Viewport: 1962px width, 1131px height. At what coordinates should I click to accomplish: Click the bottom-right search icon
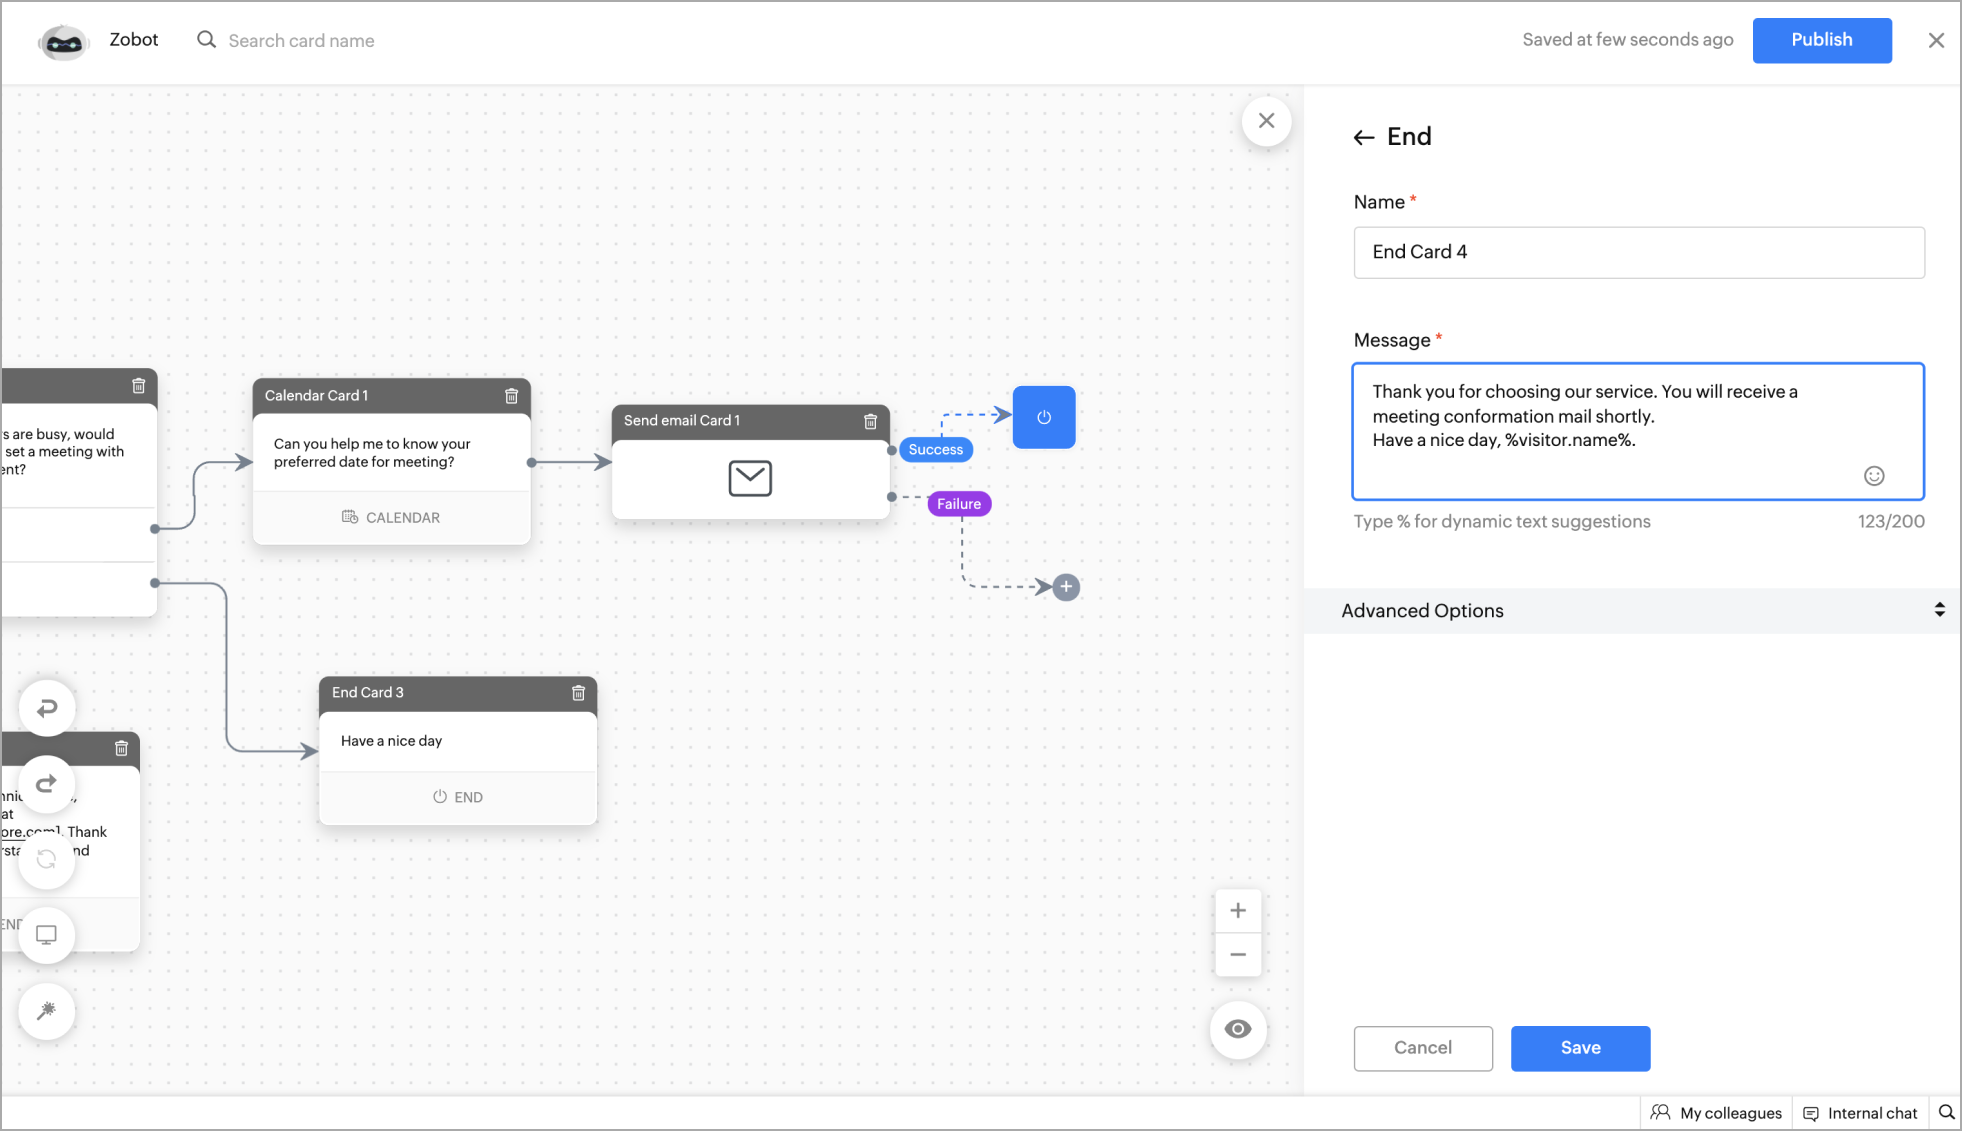pos(1946,1112)
